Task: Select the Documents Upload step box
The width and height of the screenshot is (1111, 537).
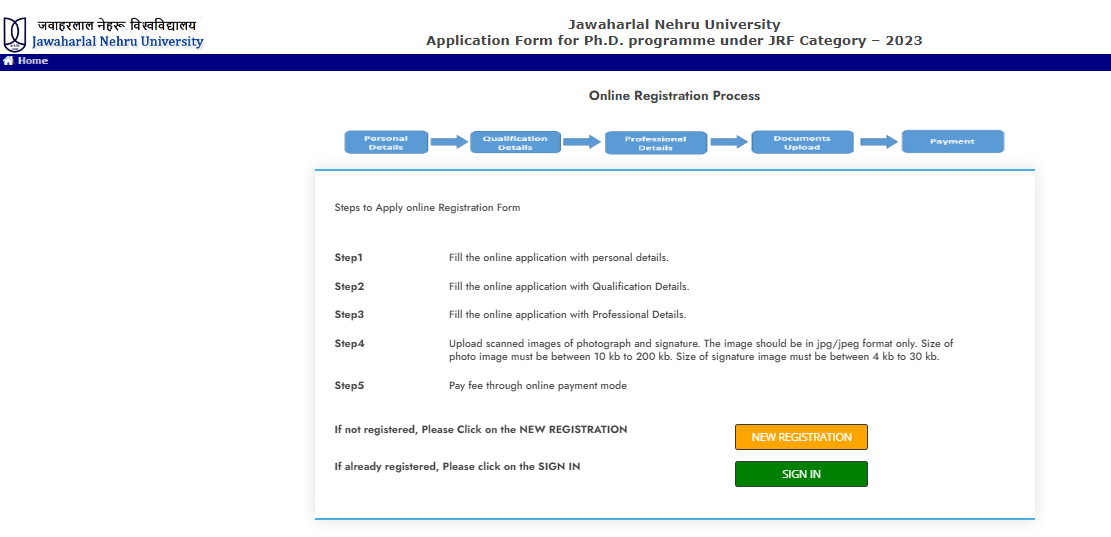Action: [x=802, y=142]
